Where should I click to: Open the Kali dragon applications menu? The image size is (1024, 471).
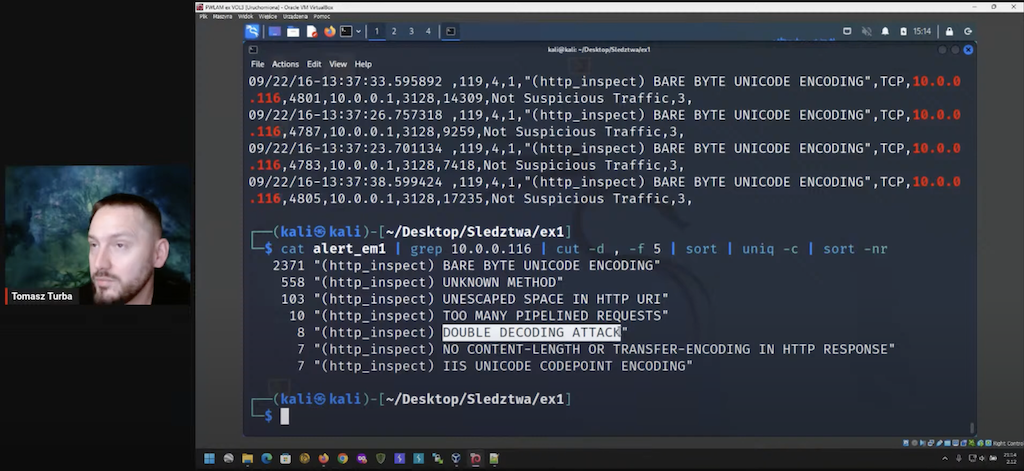pyautogui.click(x=252, y=32)
